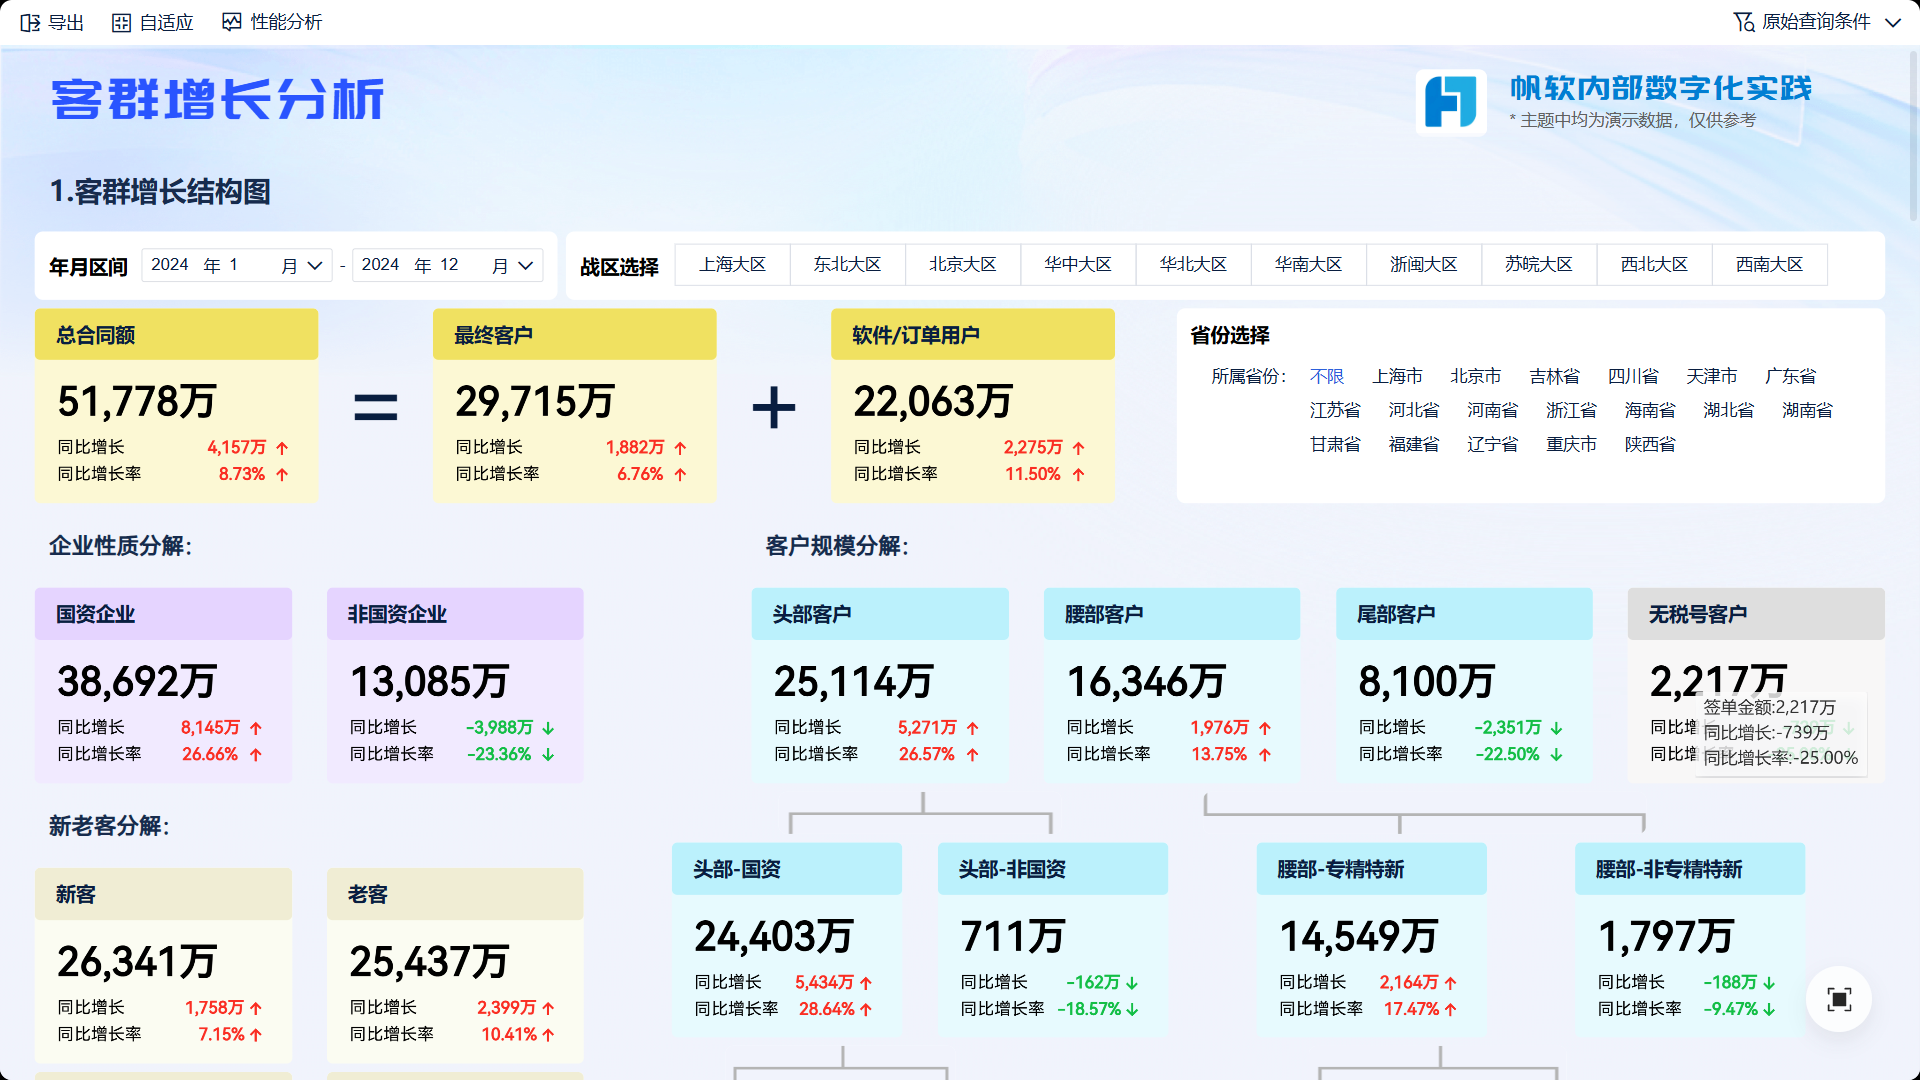Viewport: 1920px width, 1080px height.
Task: Expand the original query conditions chevron
Action: [x=1892, y=22]
